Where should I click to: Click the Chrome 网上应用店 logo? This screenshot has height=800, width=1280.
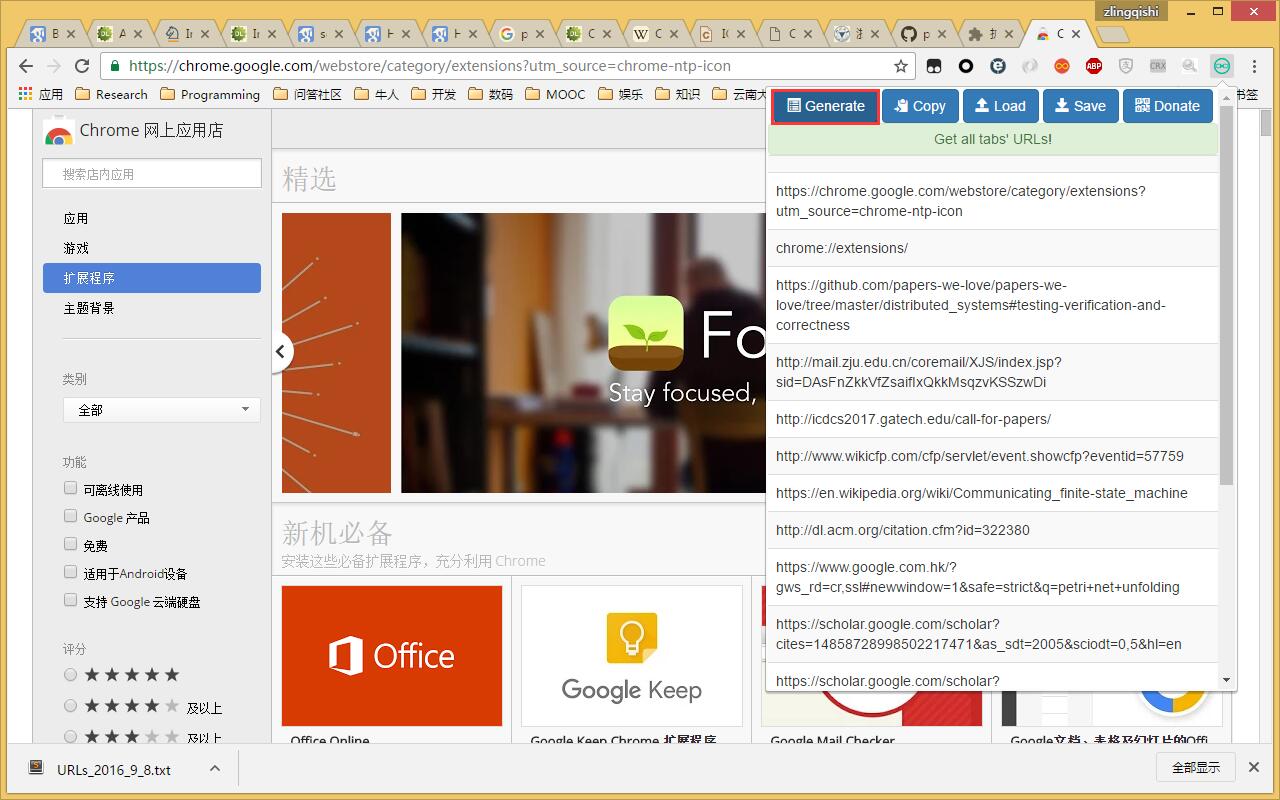[133, 130]
